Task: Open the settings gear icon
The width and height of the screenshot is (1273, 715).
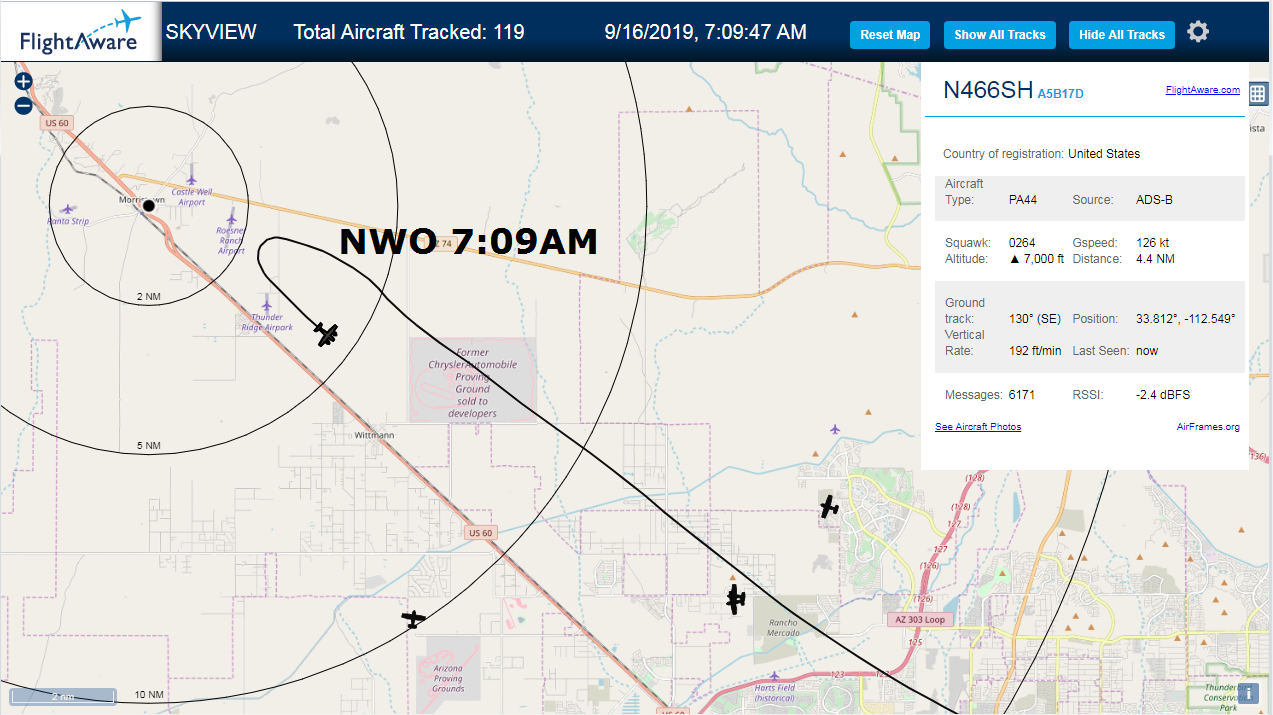Action: point(1198,32)
